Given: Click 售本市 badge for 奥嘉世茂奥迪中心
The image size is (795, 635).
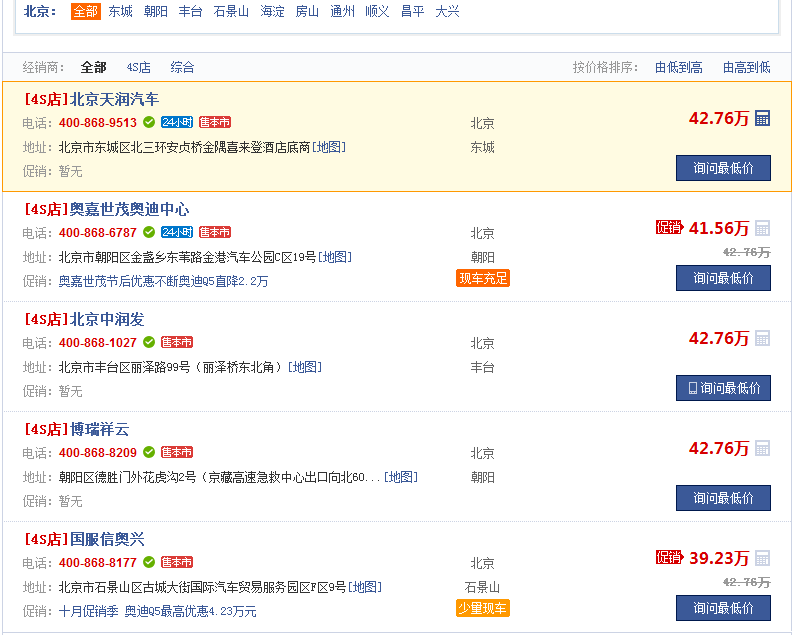Looking at the screenshot, I should (x=215, y=232).
